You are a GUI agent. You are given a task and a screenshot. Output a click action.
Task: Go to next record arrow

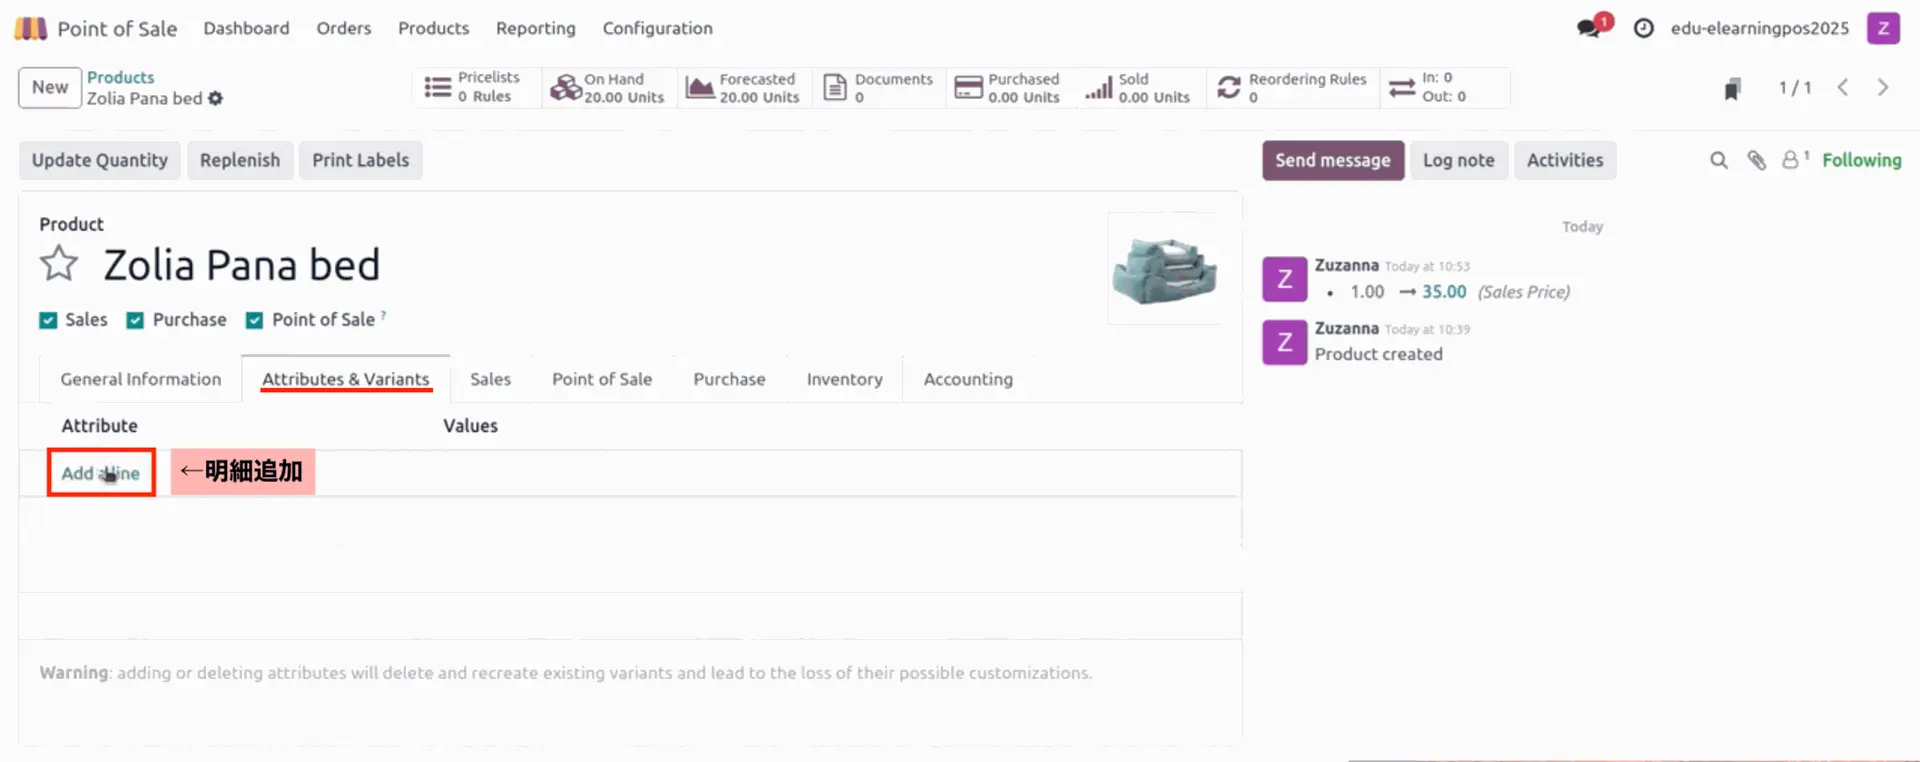tap(1882, 88)
